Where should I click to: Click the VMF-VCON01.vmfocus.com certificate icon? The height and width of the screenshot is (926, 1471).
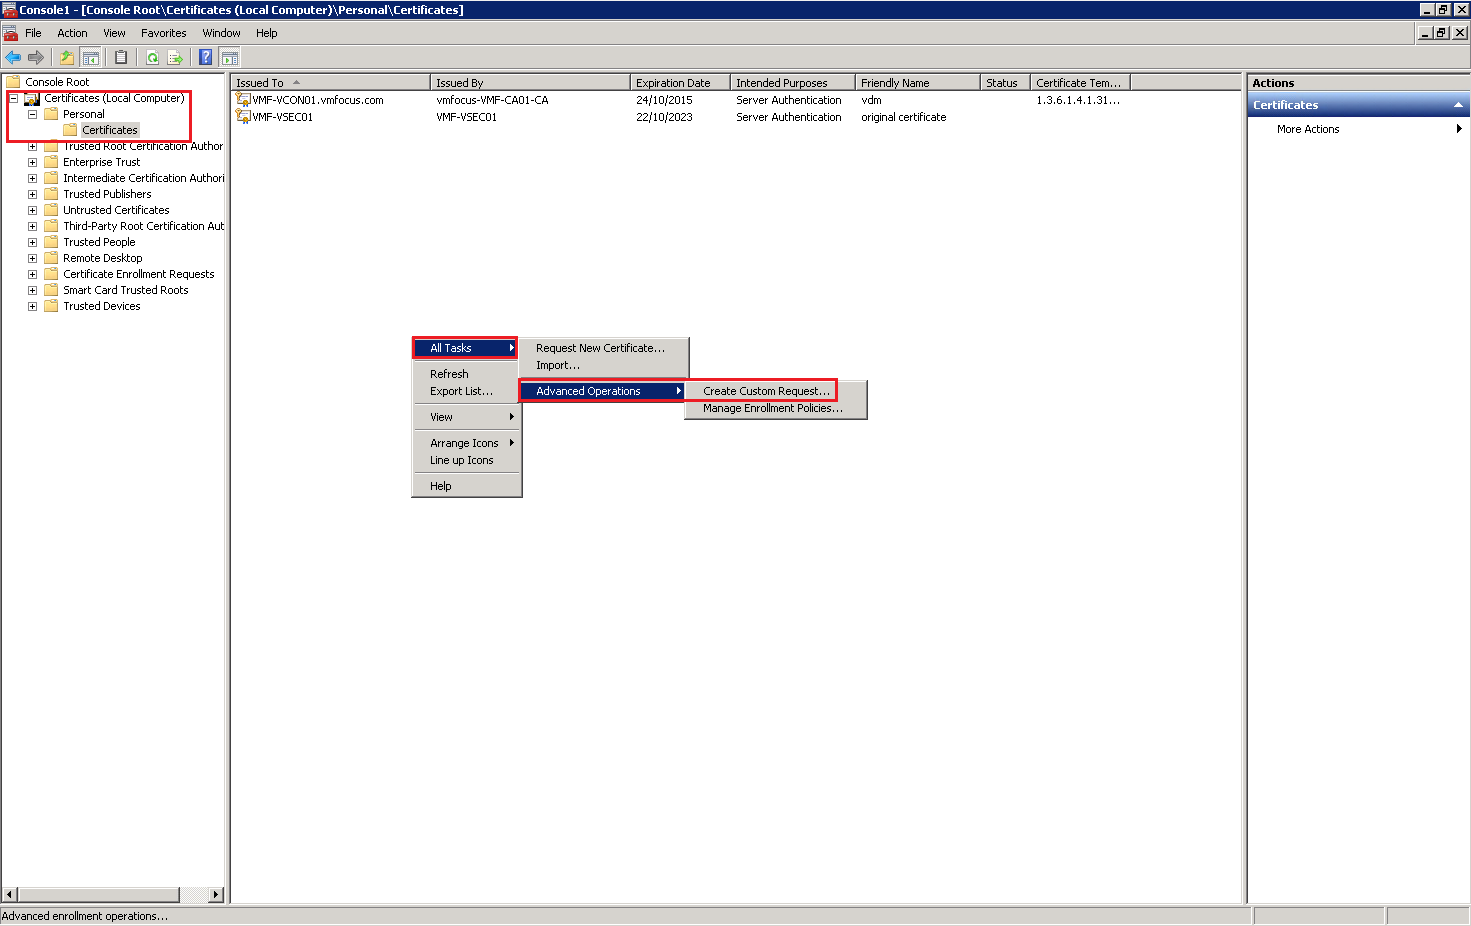tap(242, 100)
